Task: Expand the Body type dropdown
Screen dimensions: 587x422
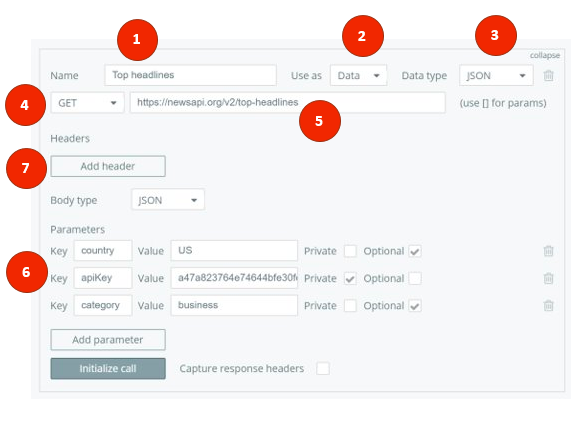Action: tap(168, 200)
